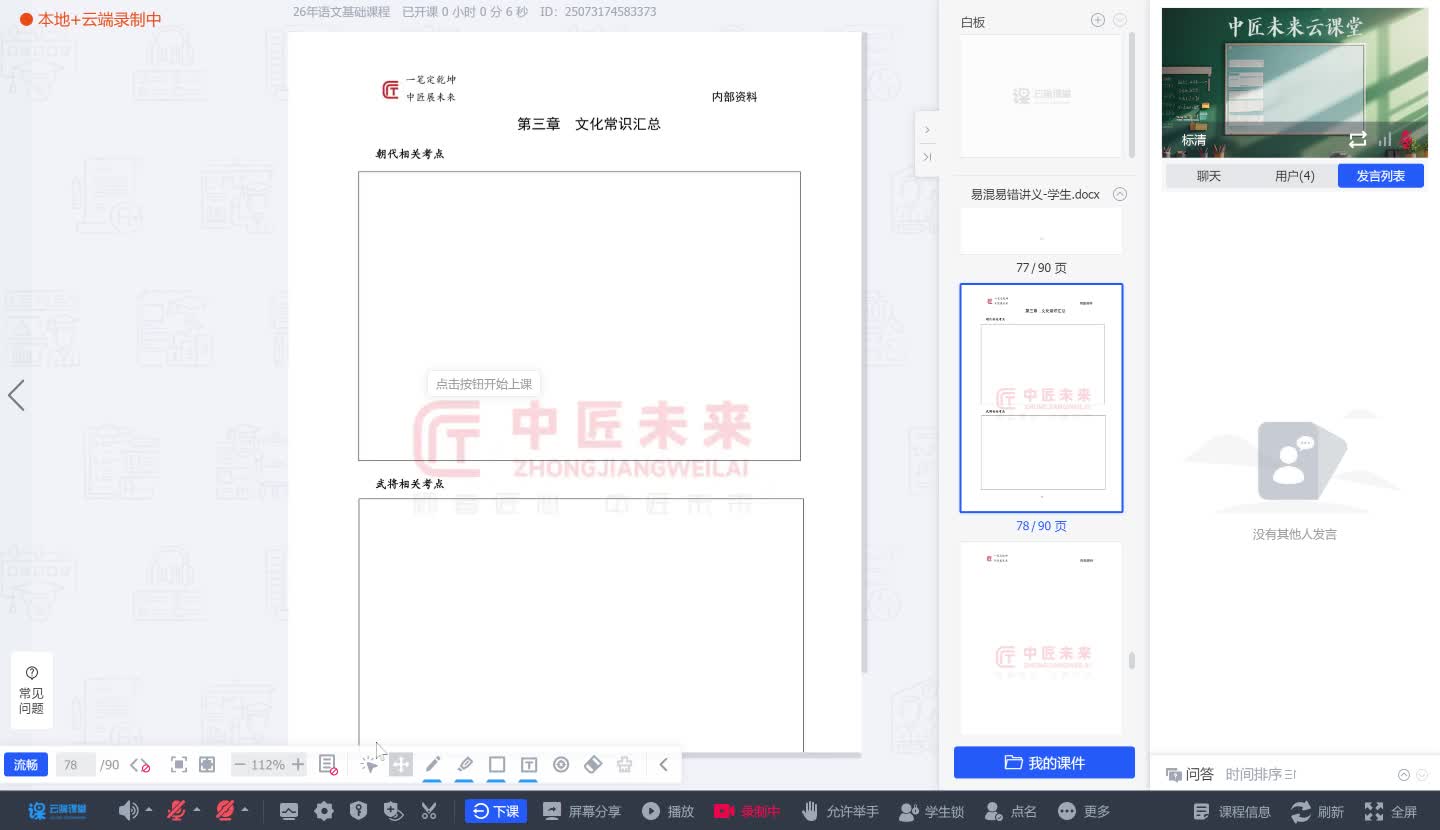The height and width of the screenshot is (830, 1440).
Task: Select the laser pointer tool
Action: (x=561, y=764)
